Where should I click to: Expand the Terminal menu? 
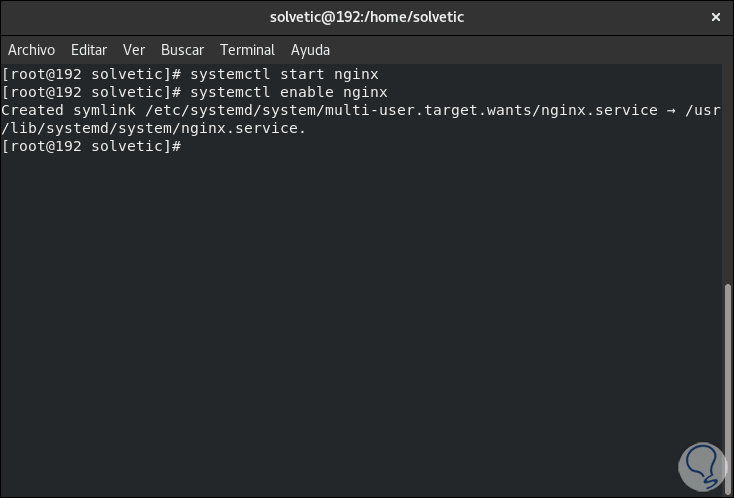[247, 50]
